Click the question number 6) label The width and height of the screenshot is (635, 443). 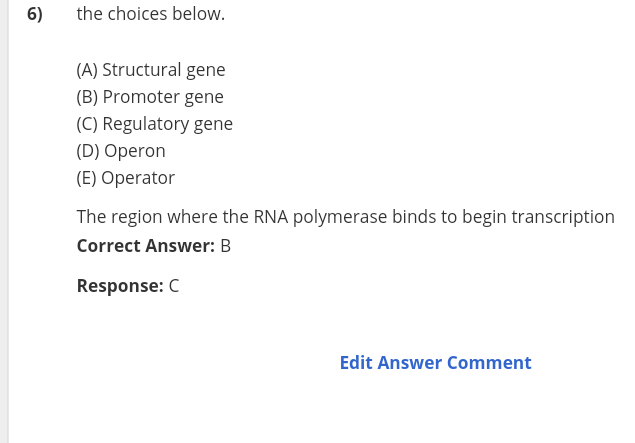tap(34, 14)
